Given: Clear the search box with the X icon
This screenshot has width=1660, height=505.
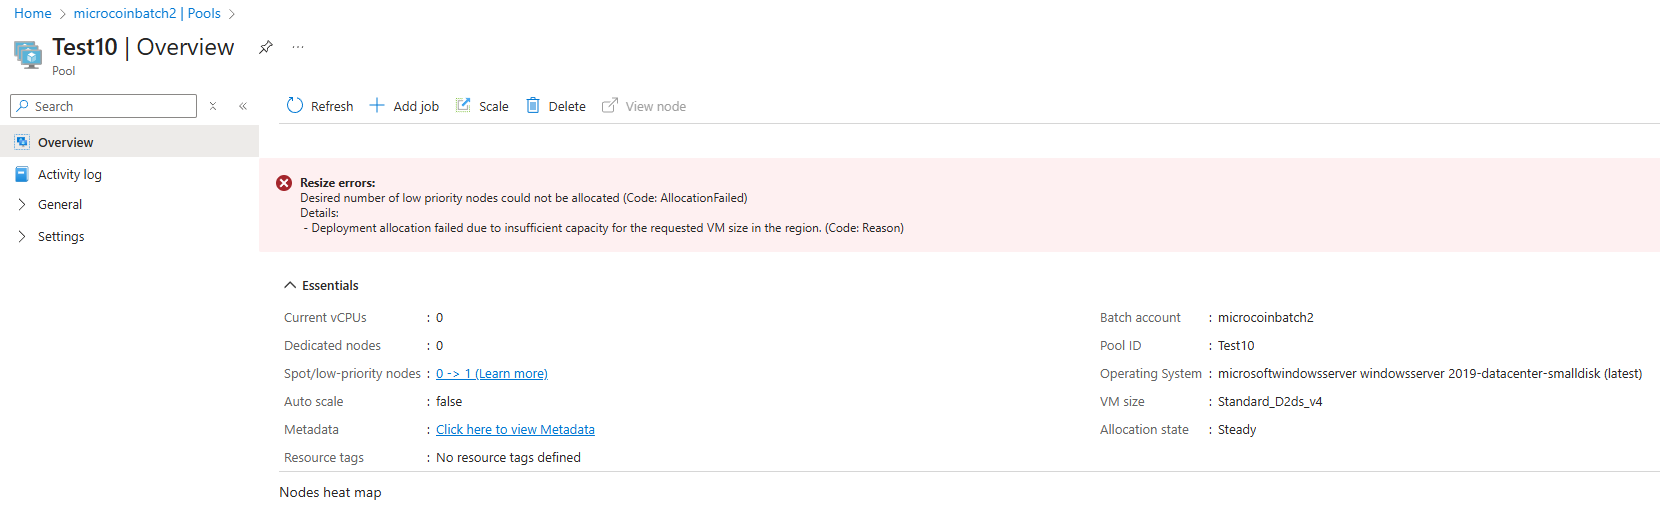Looking at the screenshot, I should [213, 106].
